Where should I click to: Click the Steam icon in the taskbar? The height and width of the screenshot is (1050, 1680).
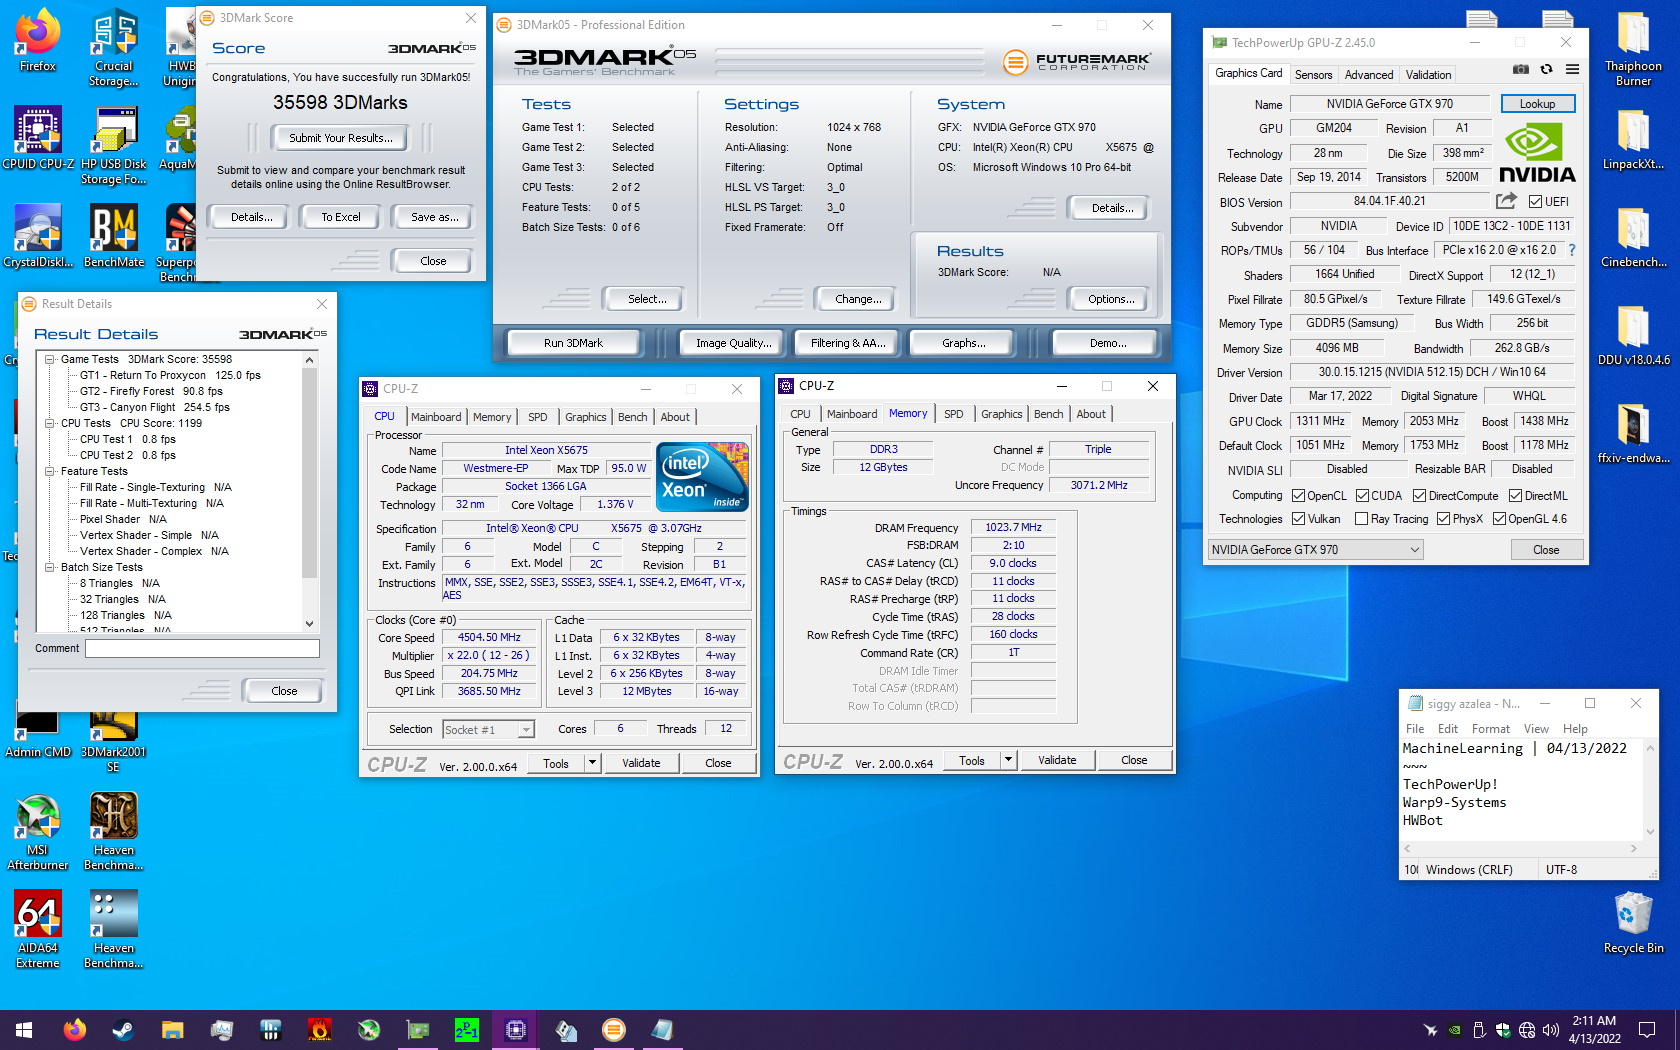click(x=123, y=1029)
